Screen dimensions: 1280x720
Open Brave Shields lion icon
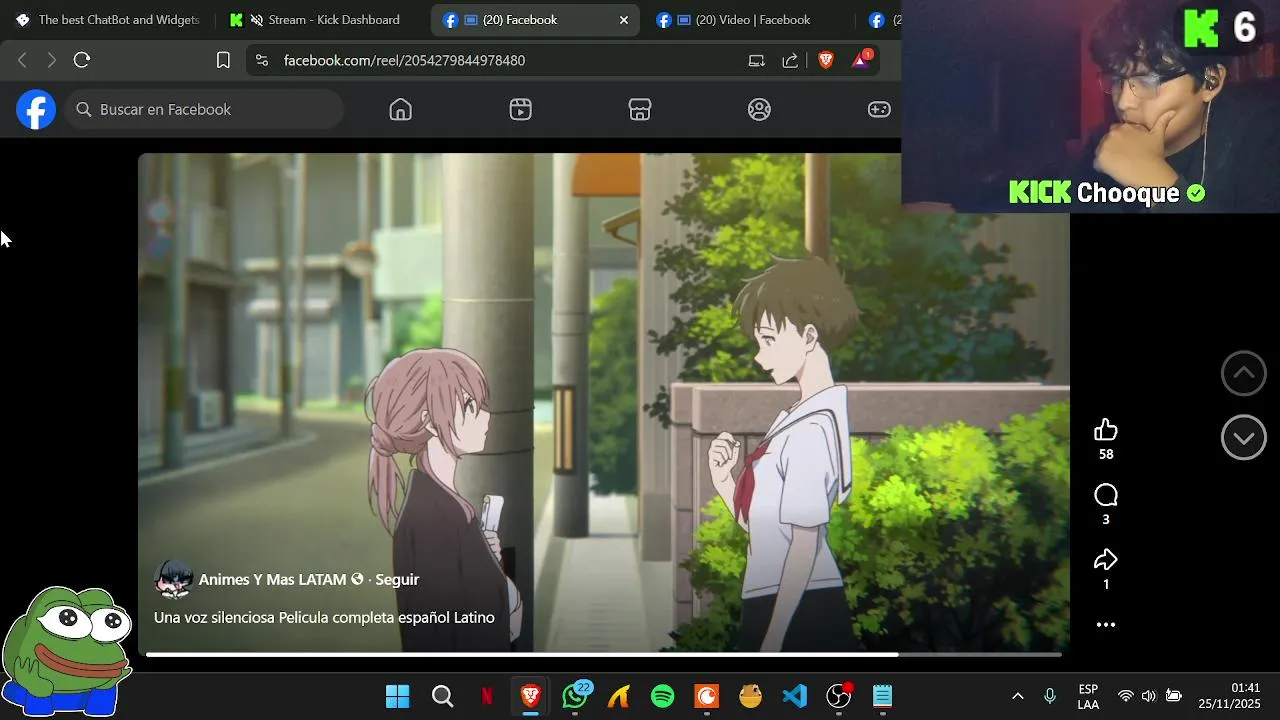(825, 60)
